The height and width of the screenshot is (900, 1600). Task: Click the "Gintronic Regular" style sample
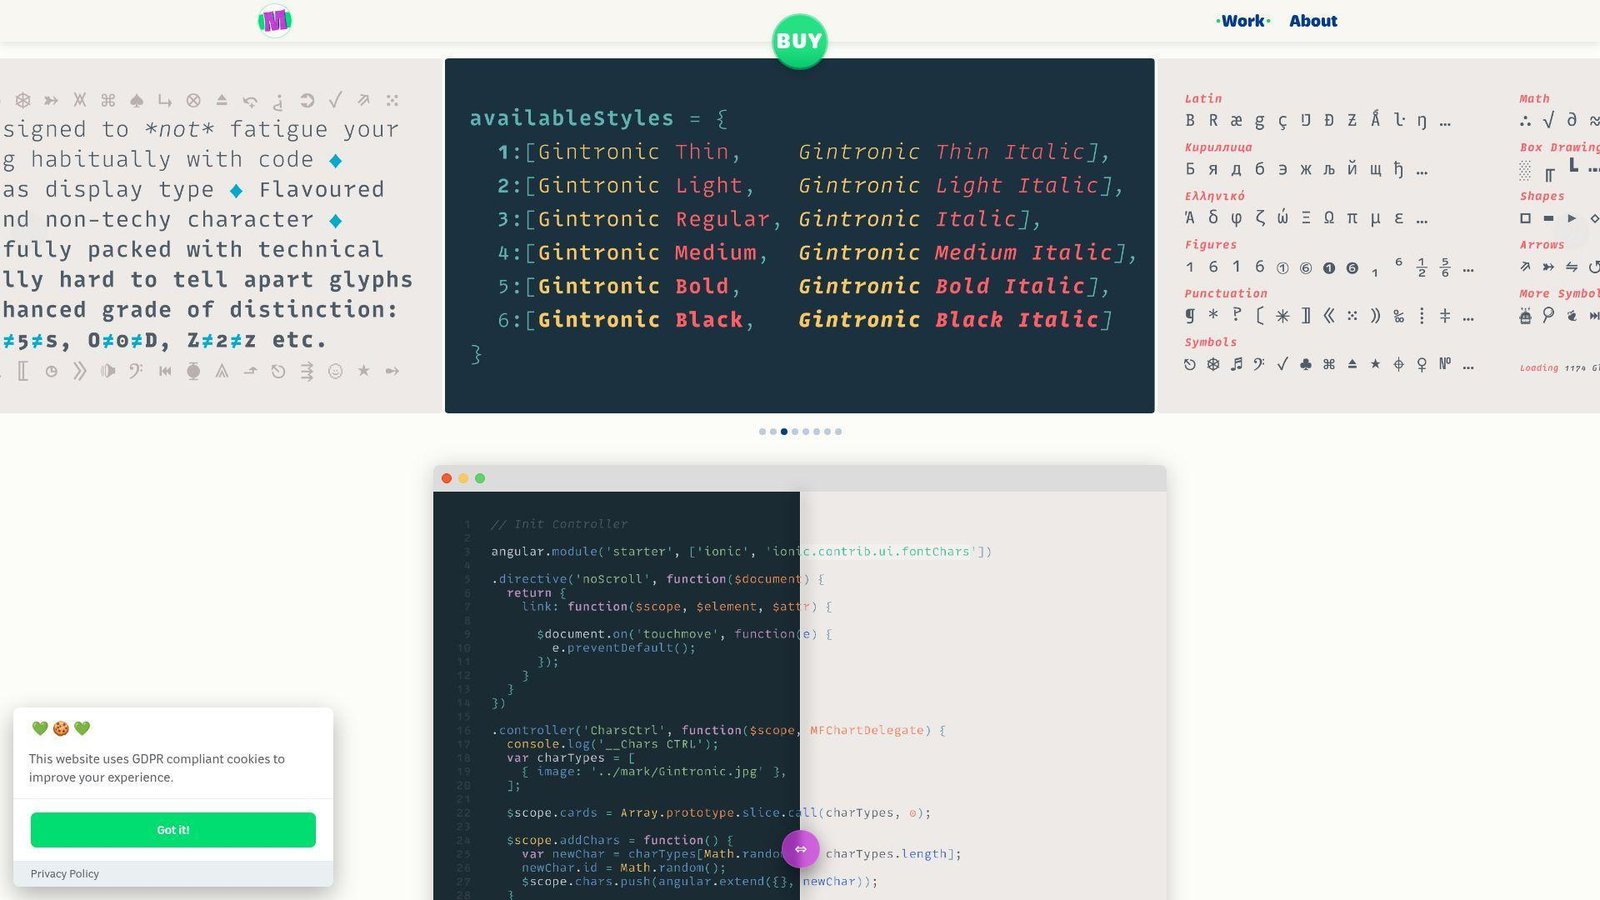(x=655, y=219)
